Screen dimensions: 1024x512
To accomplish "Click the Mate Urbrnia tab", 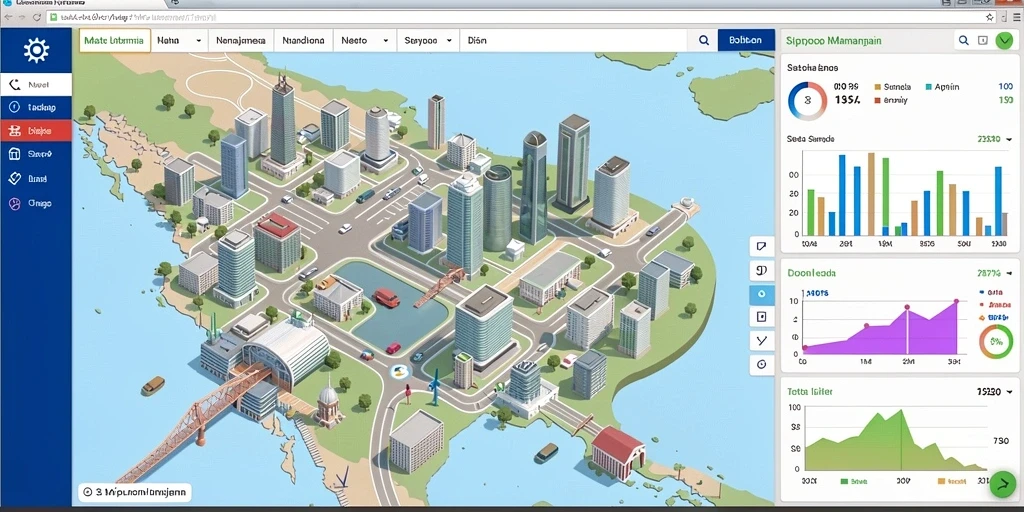I will point(115,40).
